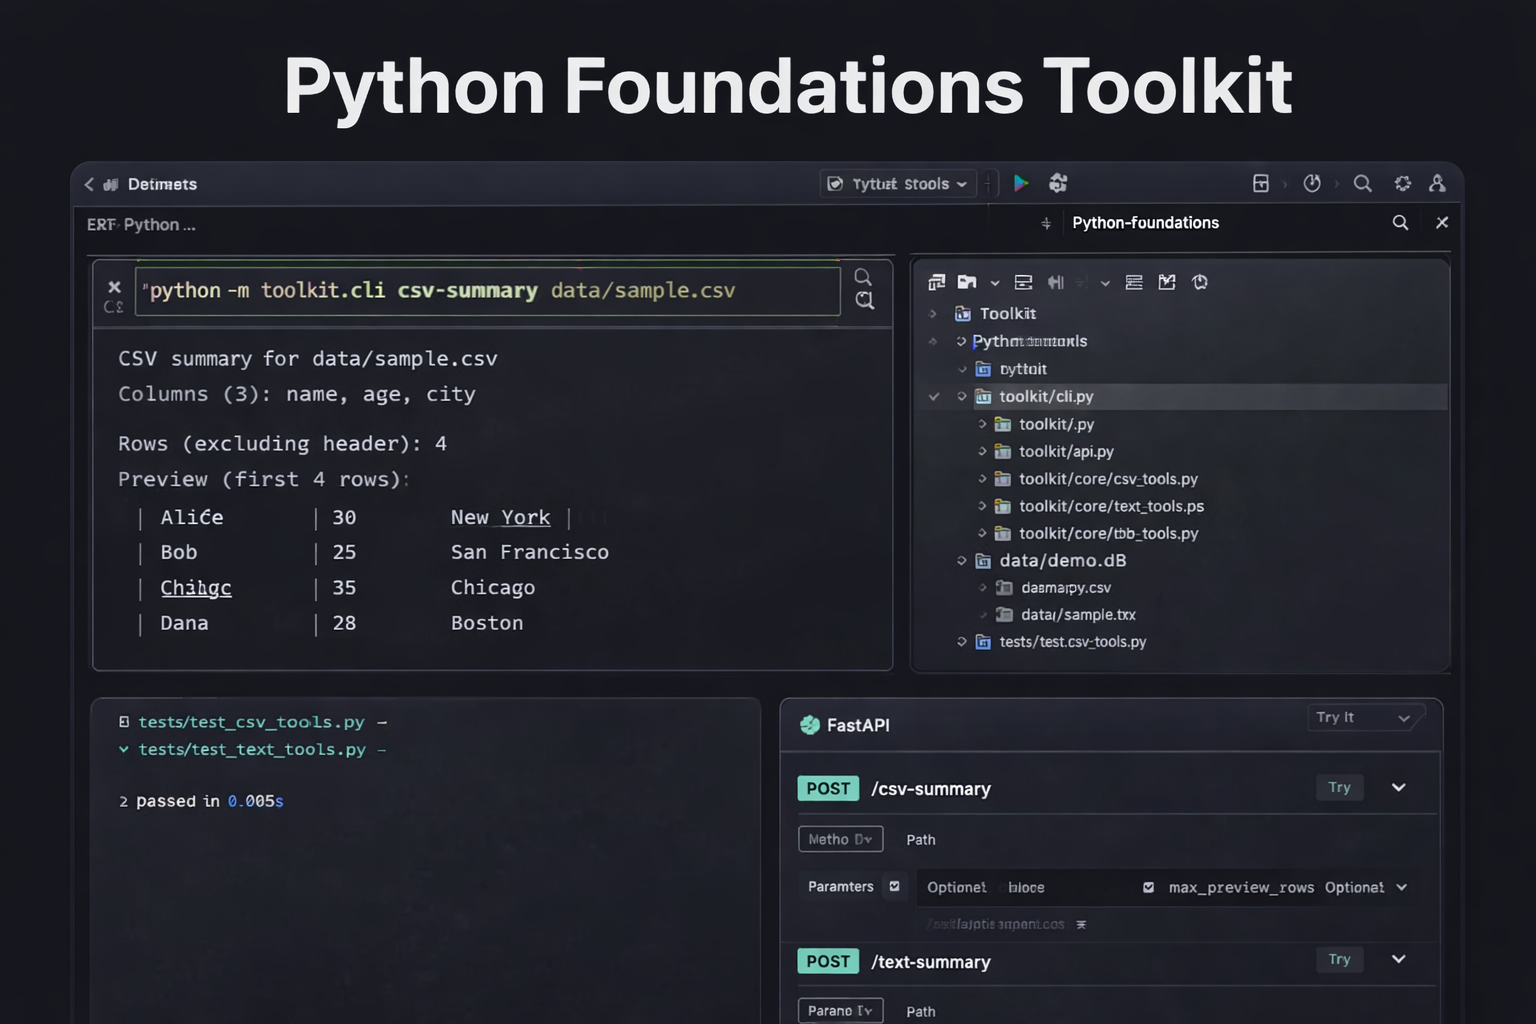The height and width of the screenshot is (1024, 1536).
Task: Click Detimets in the top menu bar
Action: (x=162, y=184)
